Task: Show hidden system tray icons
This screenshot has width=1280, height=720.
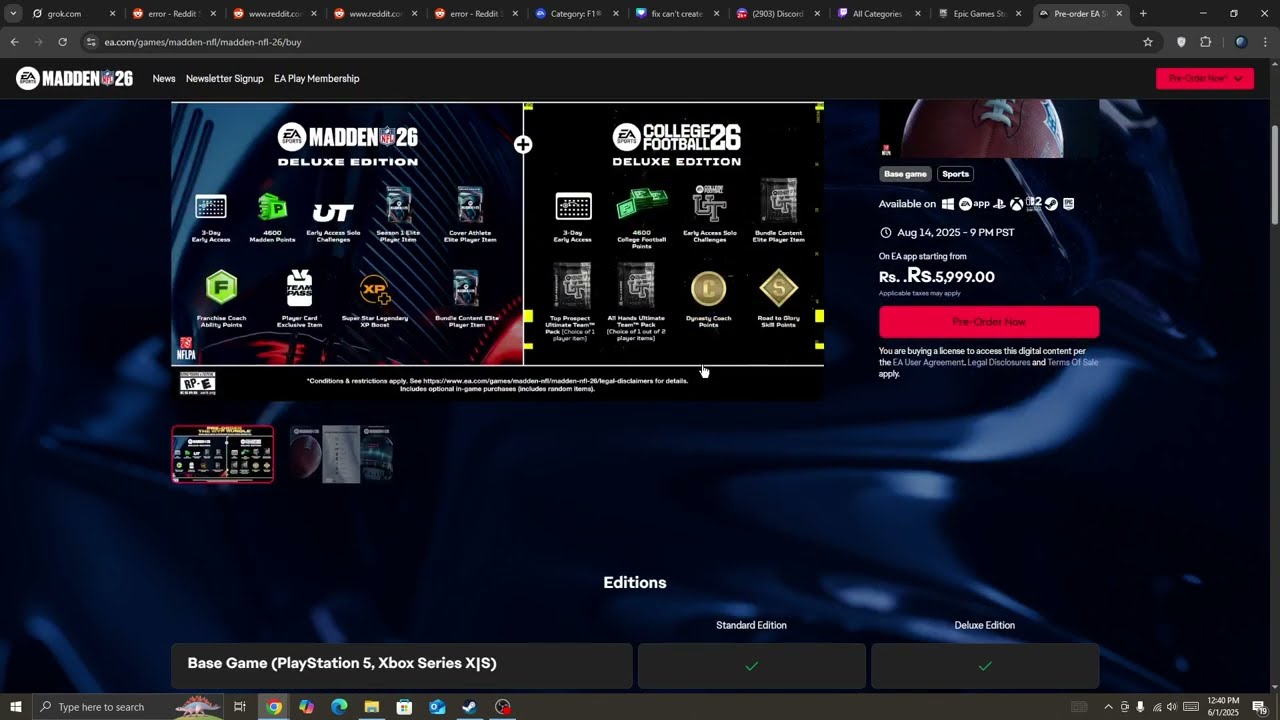Action: [1110, 707]
